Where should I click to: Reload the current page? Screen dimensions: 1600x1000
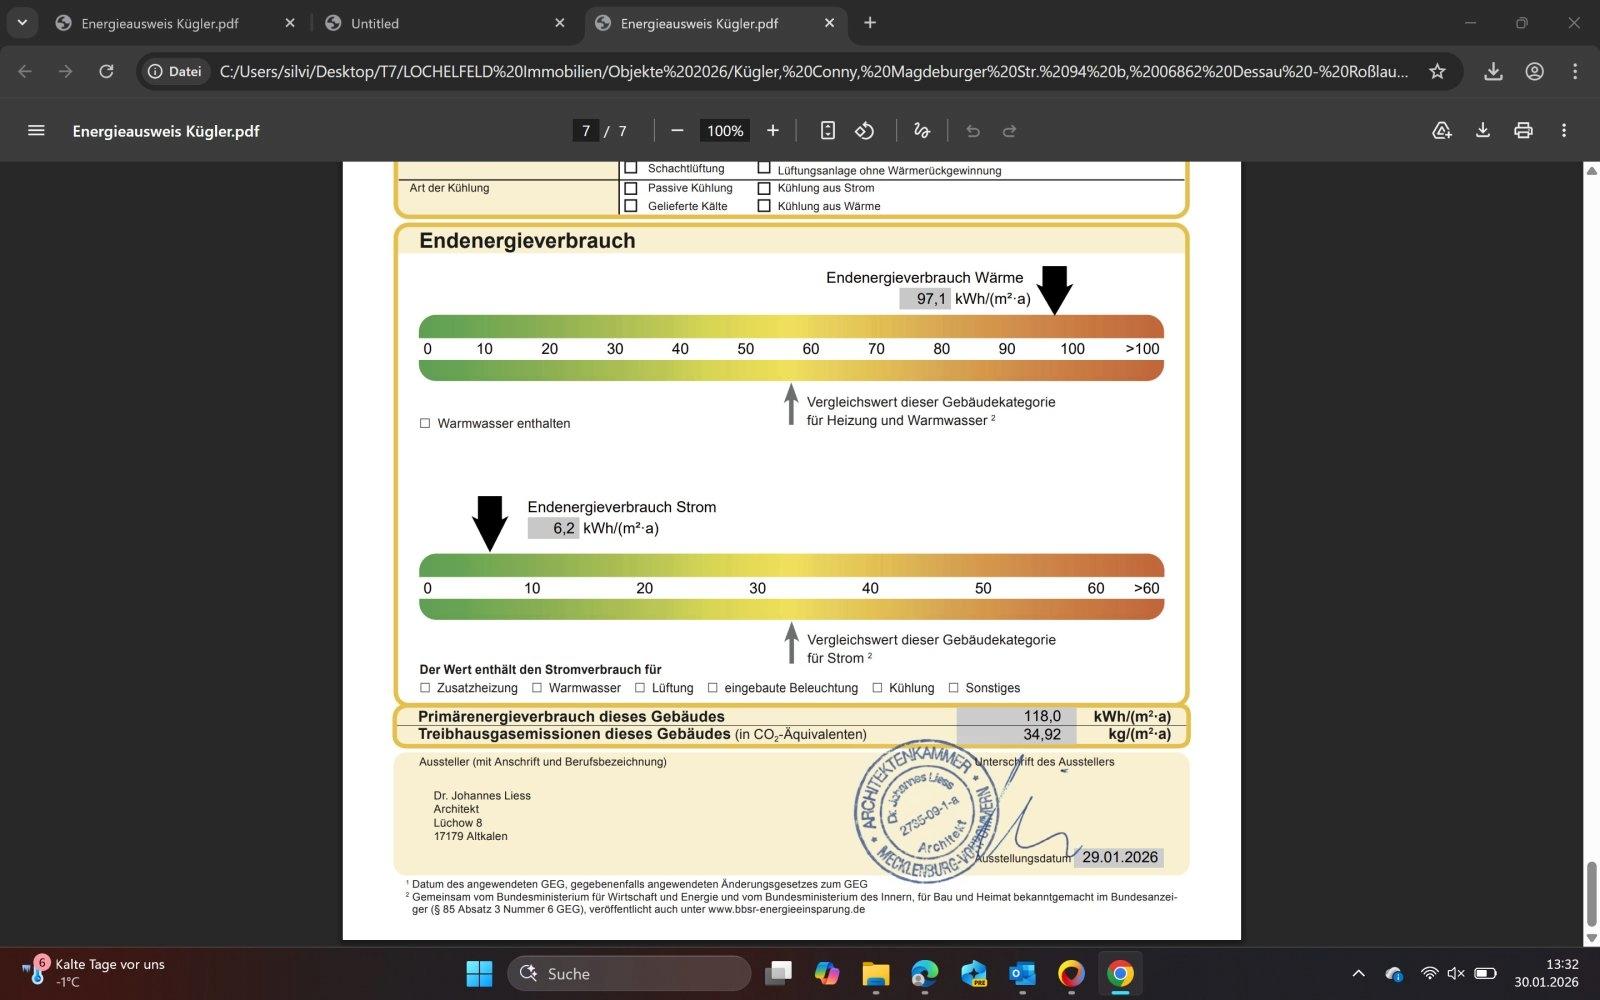pos(106,71)
